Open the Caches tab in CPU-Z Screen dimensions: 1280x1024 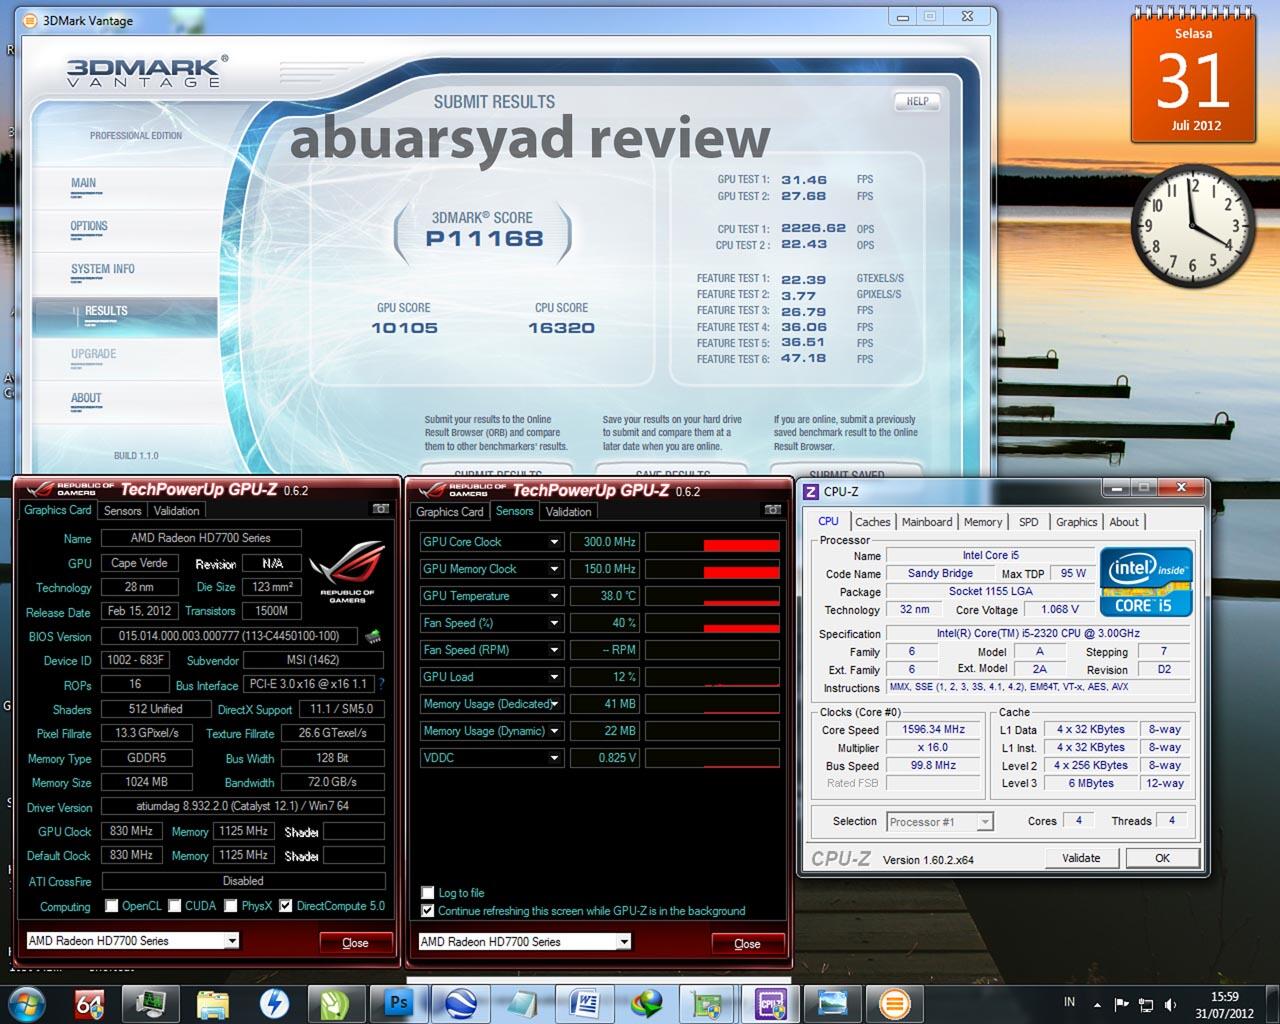click(872, 522)
